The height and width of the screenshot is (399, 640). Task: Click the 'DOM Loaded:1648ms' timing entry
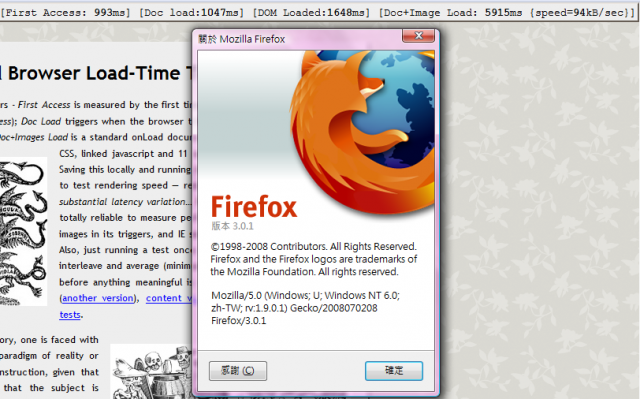click(x=311, y=12)
